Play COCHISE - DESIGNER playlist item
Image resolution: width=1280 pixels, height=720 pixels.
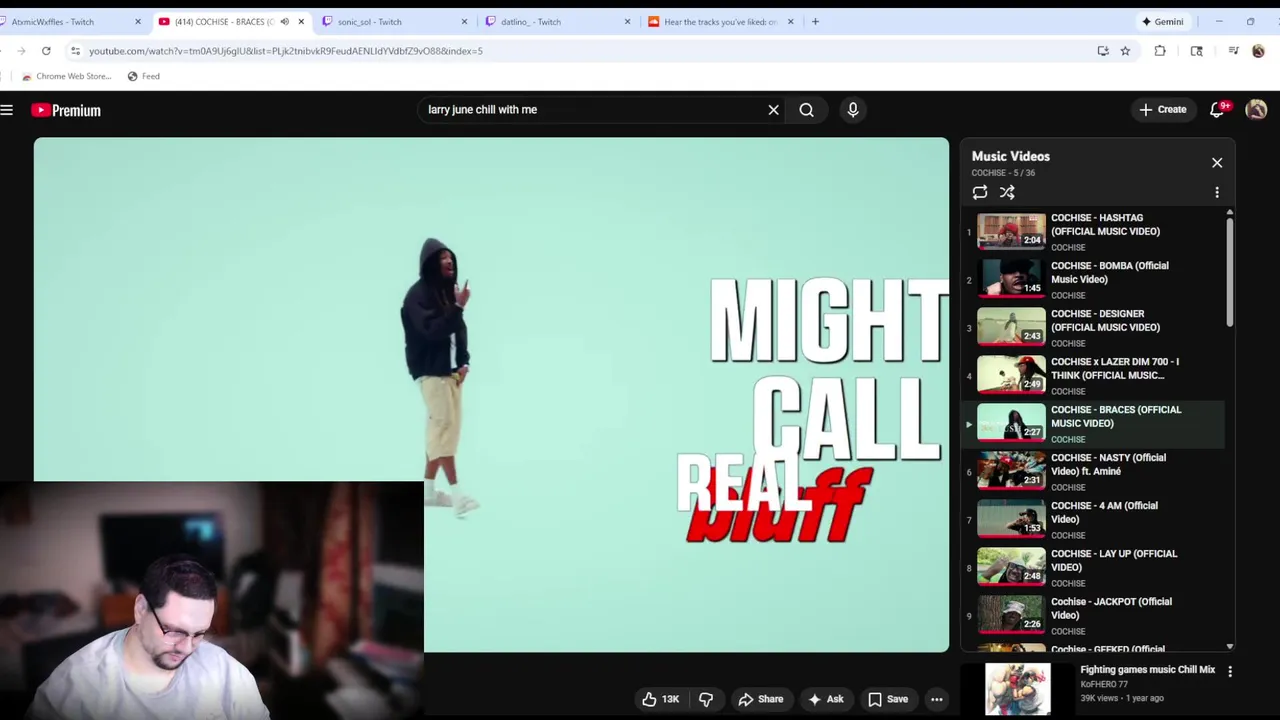[1093, 327]
